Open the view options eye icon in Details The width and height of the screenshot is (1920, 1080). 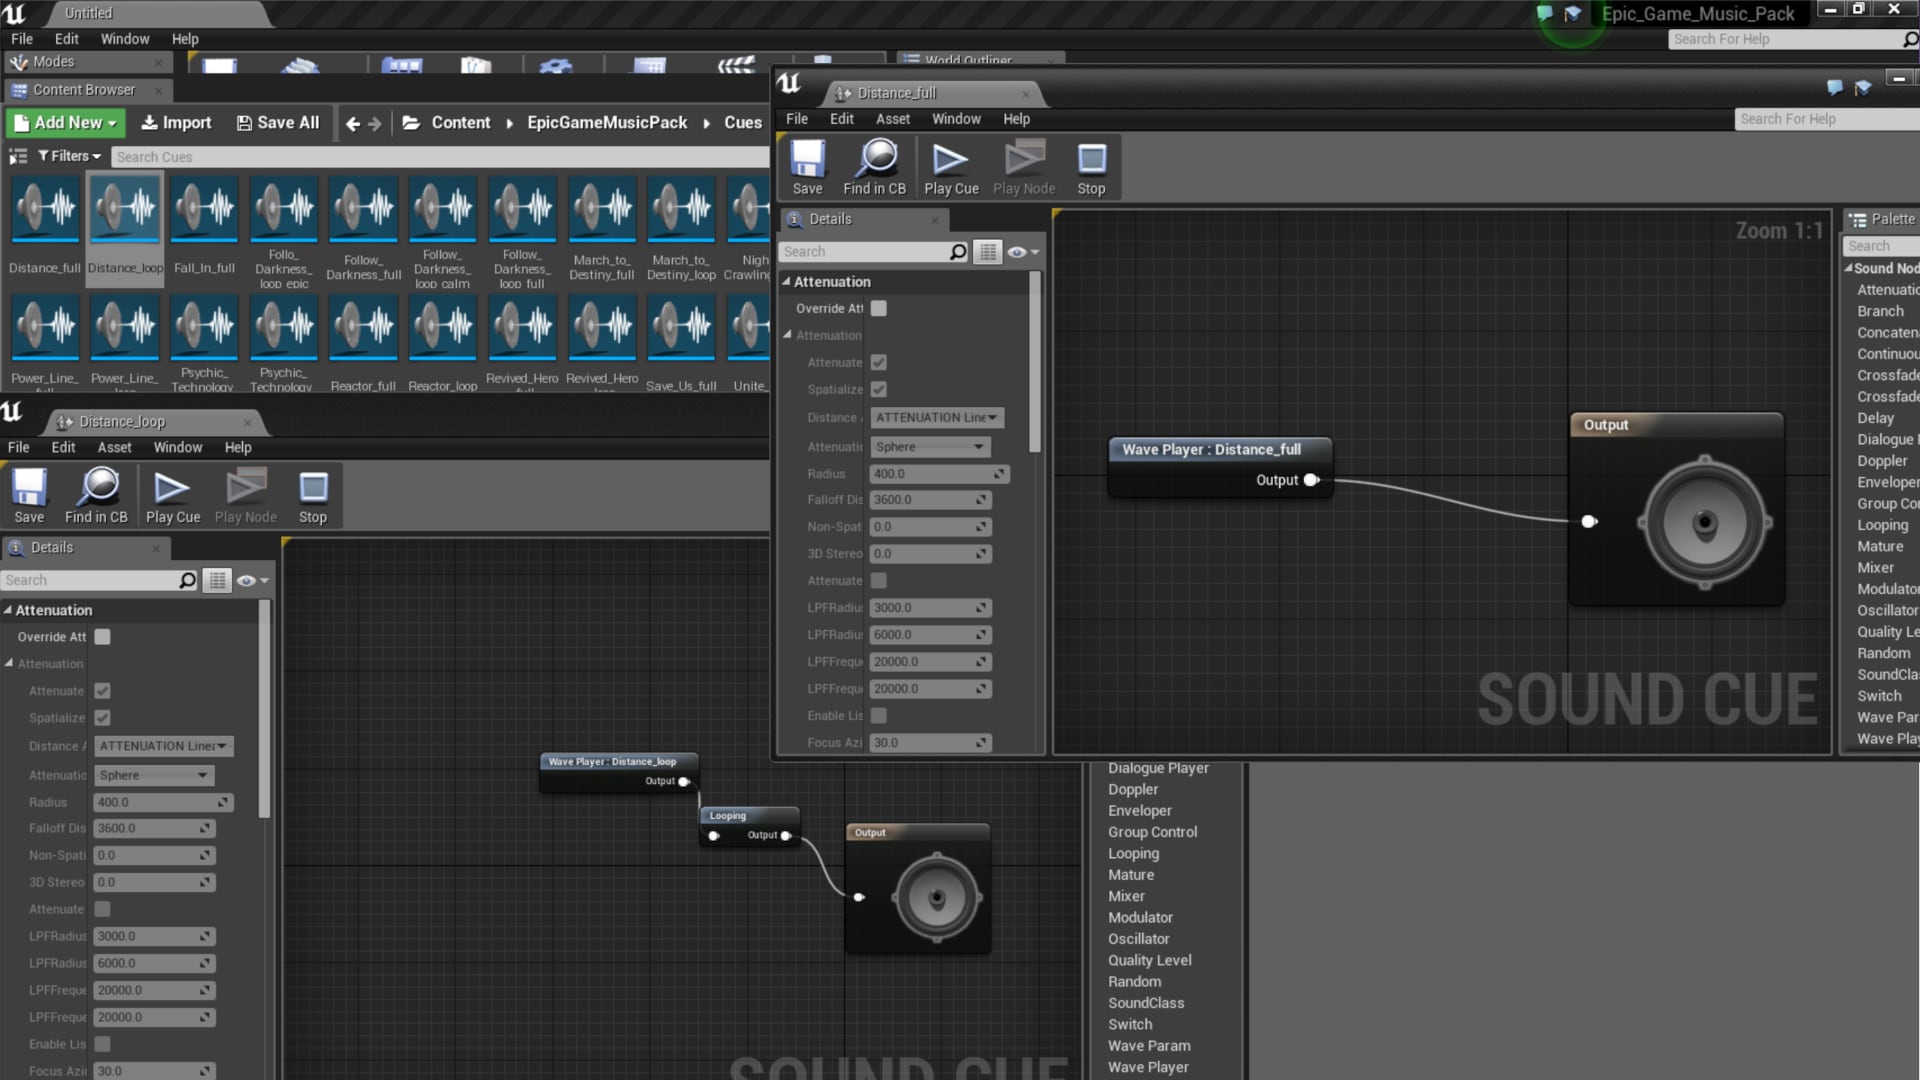(1018, 252)
